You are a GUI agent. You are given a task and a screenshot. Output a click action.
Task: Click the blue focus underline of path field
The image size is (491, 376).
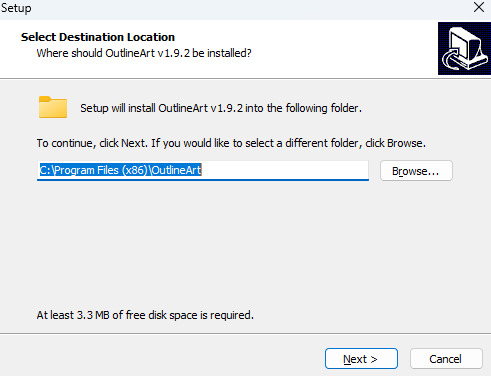(203, 180)
